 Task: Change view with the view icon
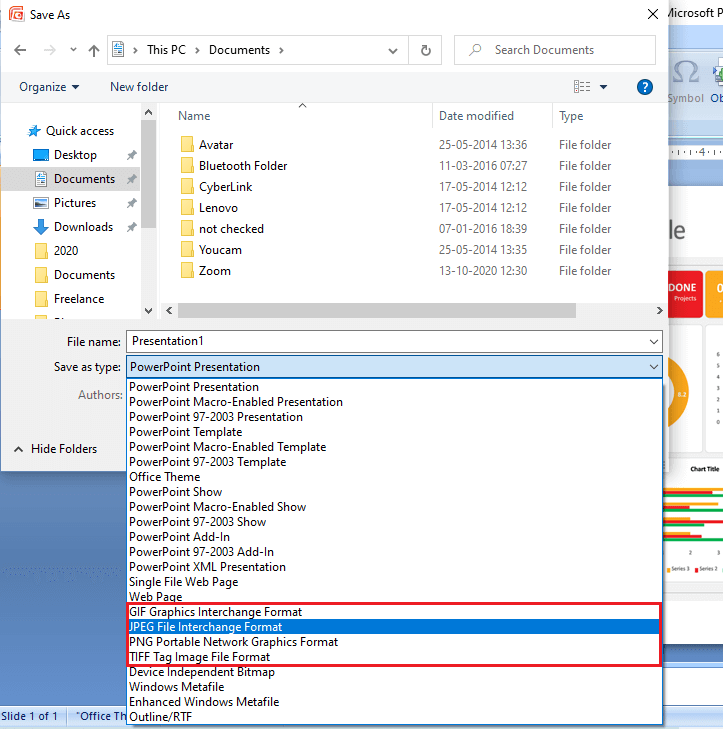[x=582, y=86]
